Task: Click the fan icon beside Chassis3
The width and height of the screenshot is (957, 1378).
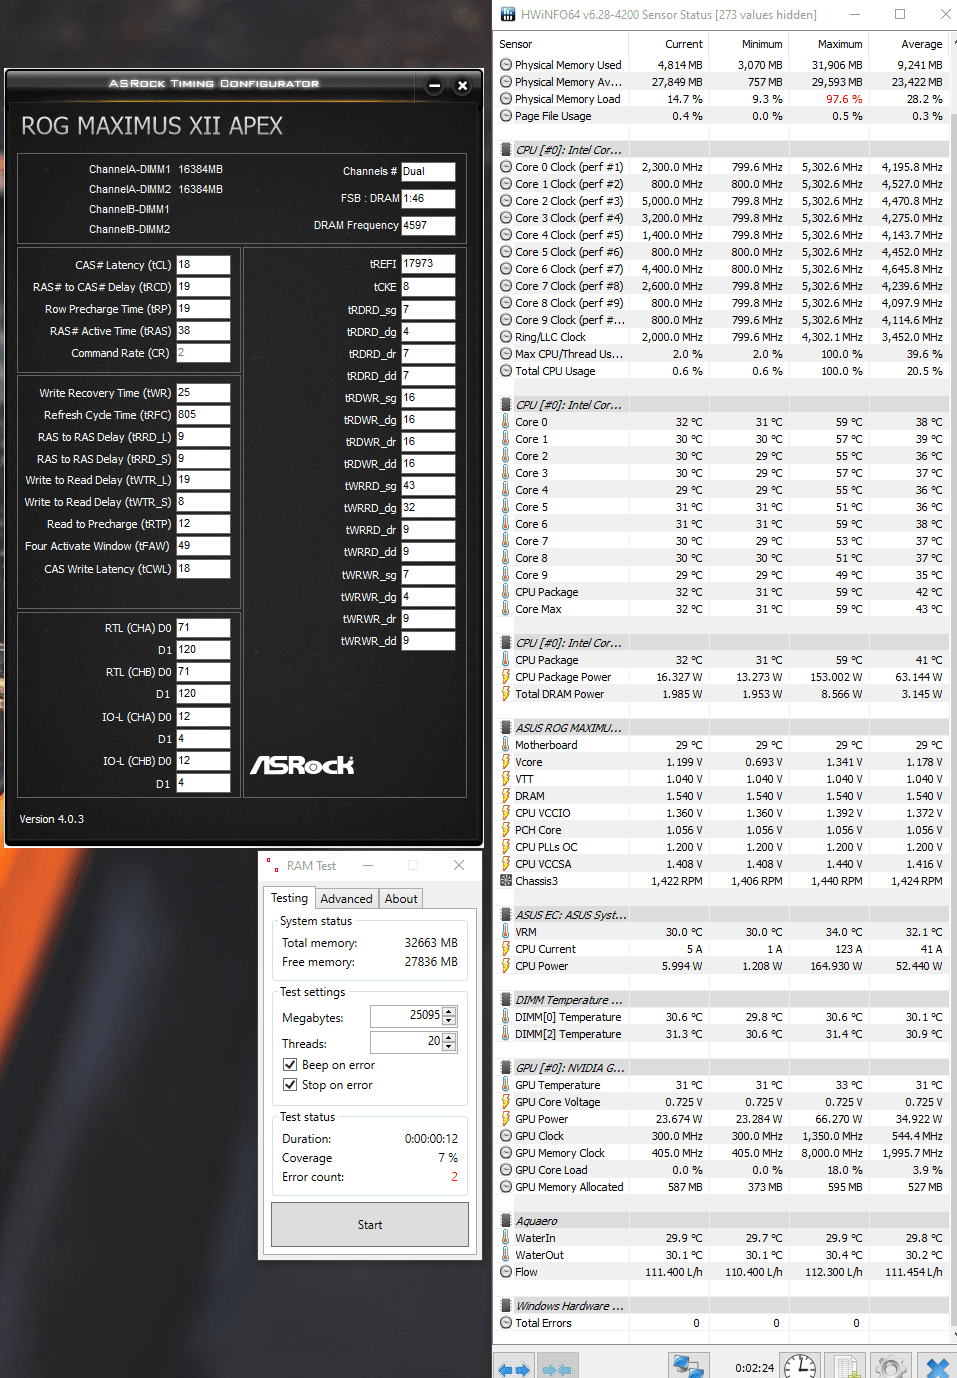Action: pos(506,881)
